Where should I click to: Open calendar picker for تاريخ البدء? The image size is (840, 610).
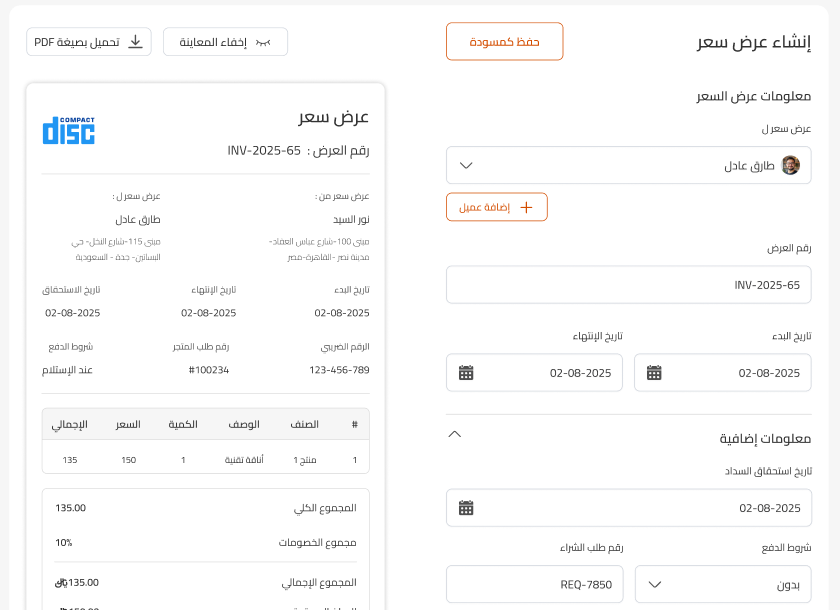pyautogui.click(x=654, y=373)
